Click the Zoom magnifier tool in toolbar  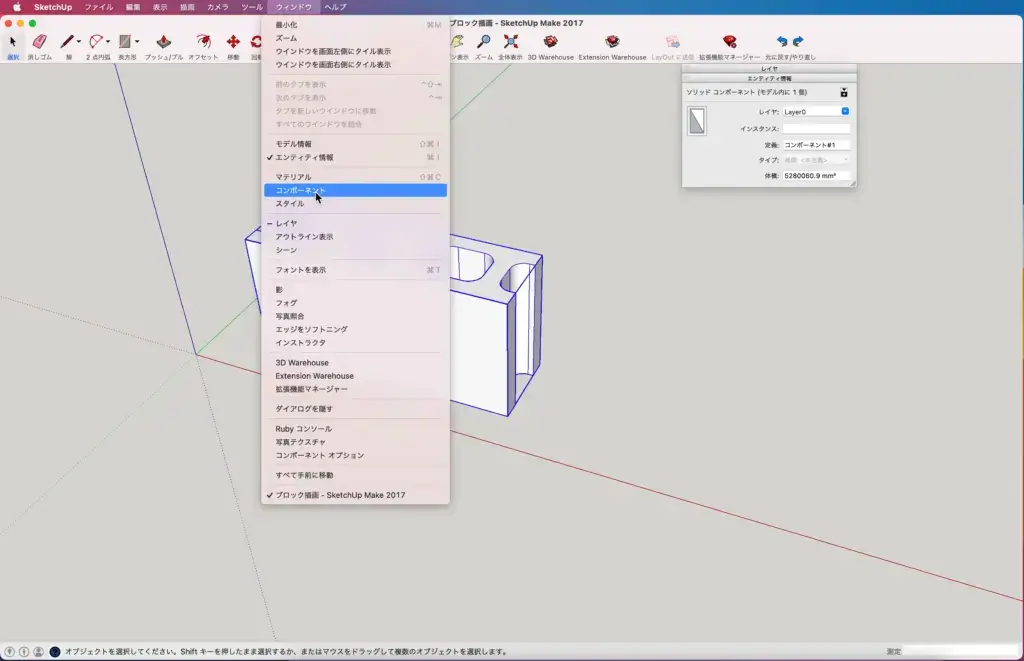tap(484, 42)
